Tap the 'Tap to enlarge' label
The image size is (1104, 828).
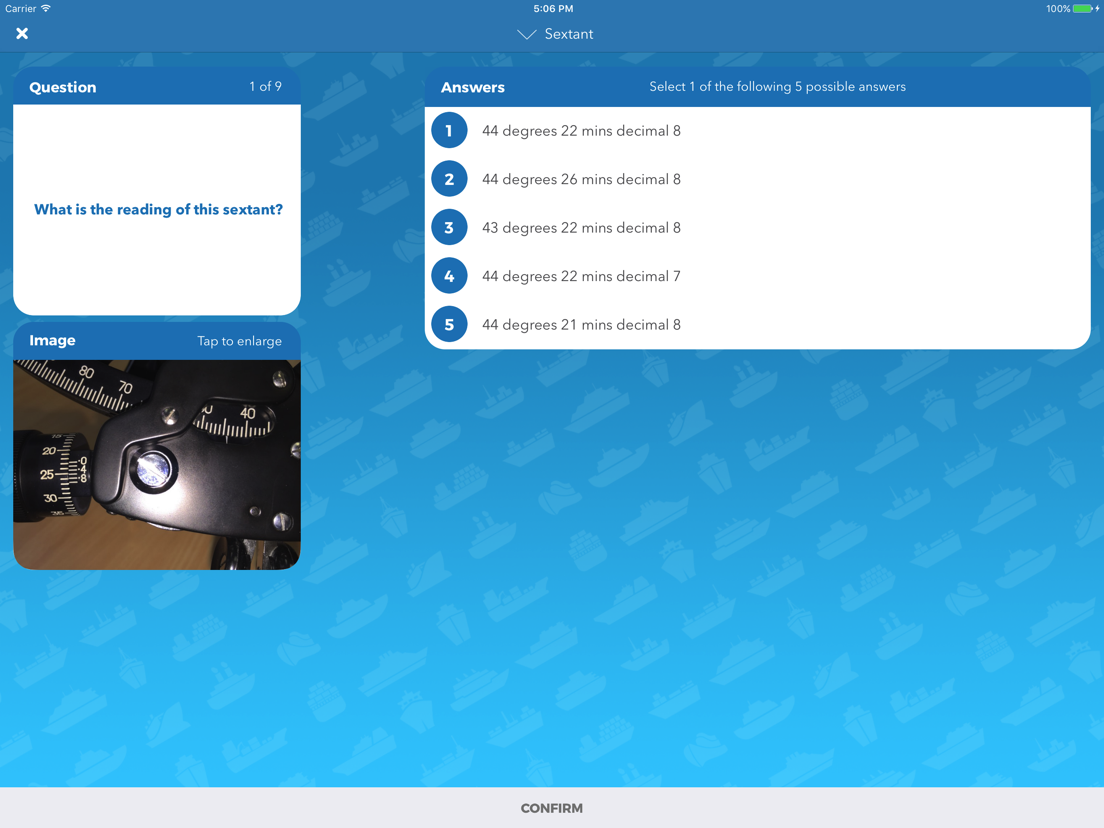pos(239,341)
